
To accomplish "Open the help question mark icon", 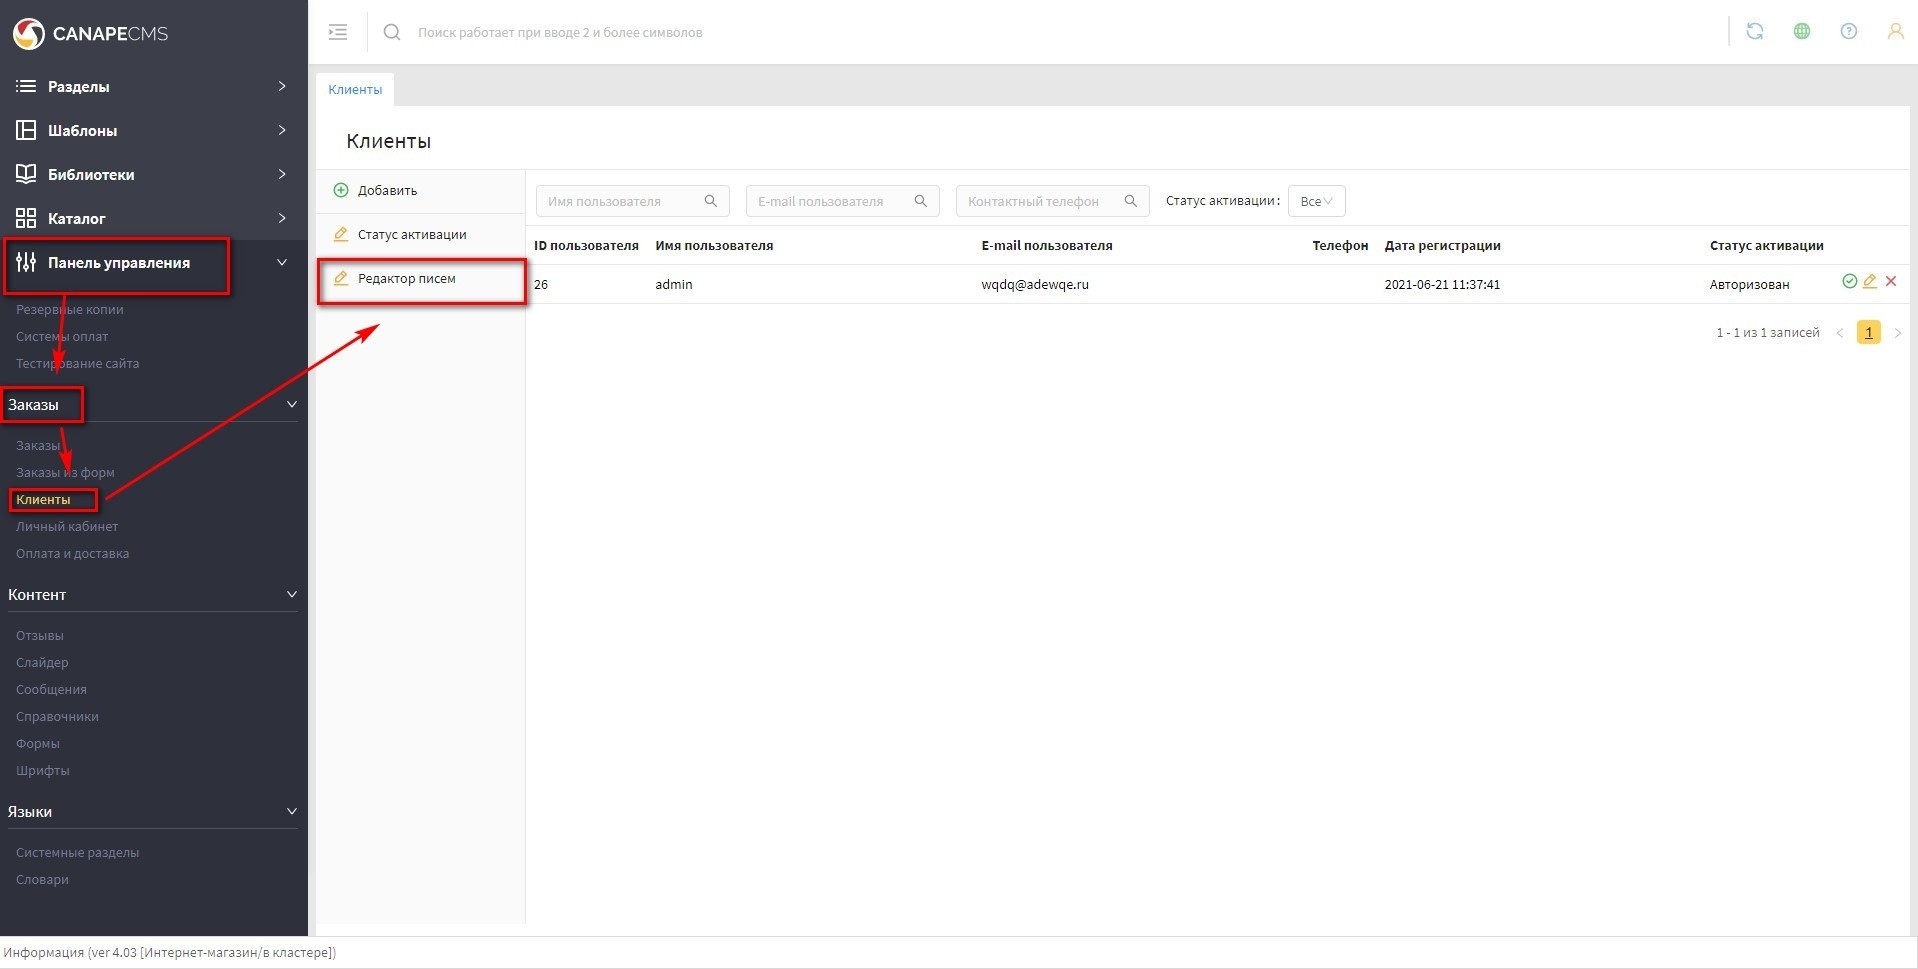I will tap(1848, 32).
